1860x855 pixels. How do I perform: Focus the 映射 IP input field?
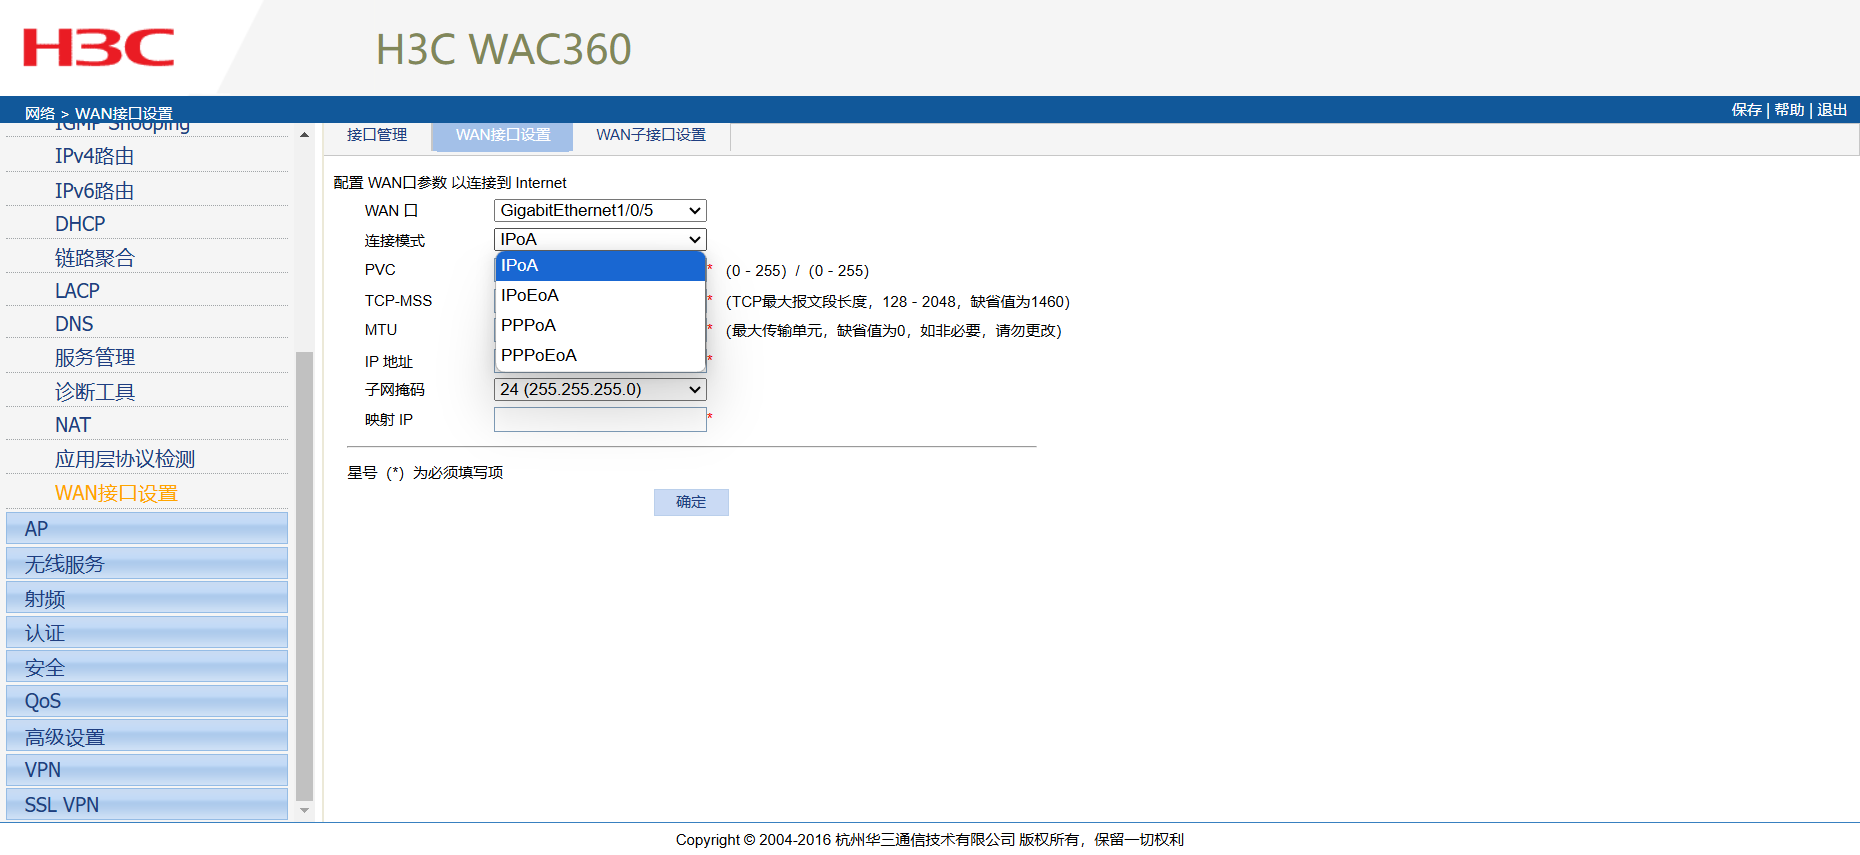coord(600,419)
